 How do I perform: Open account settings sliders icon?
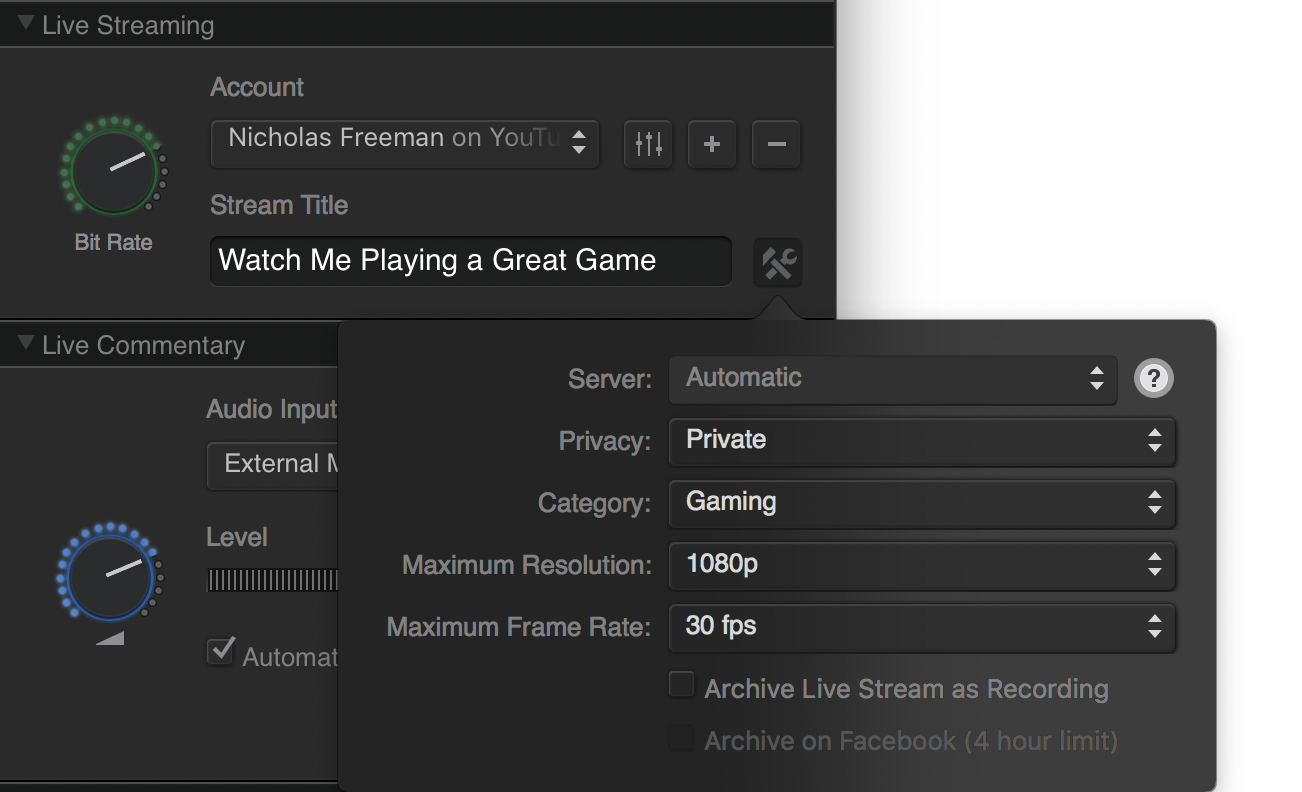648,144
